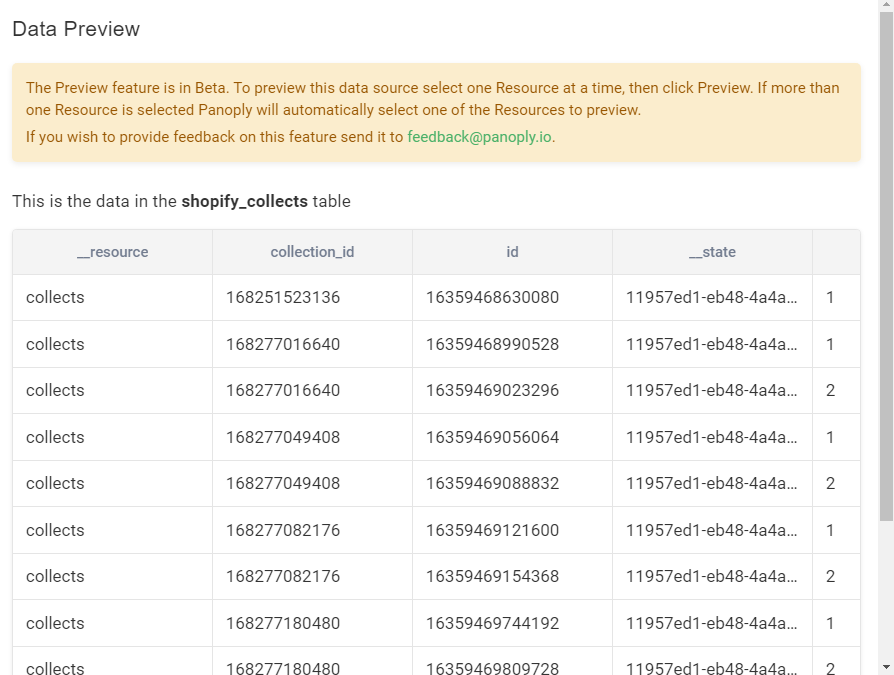Click 'collects' in row with id 16359468630080
This screenshot has height=675, width=894.
55,298
